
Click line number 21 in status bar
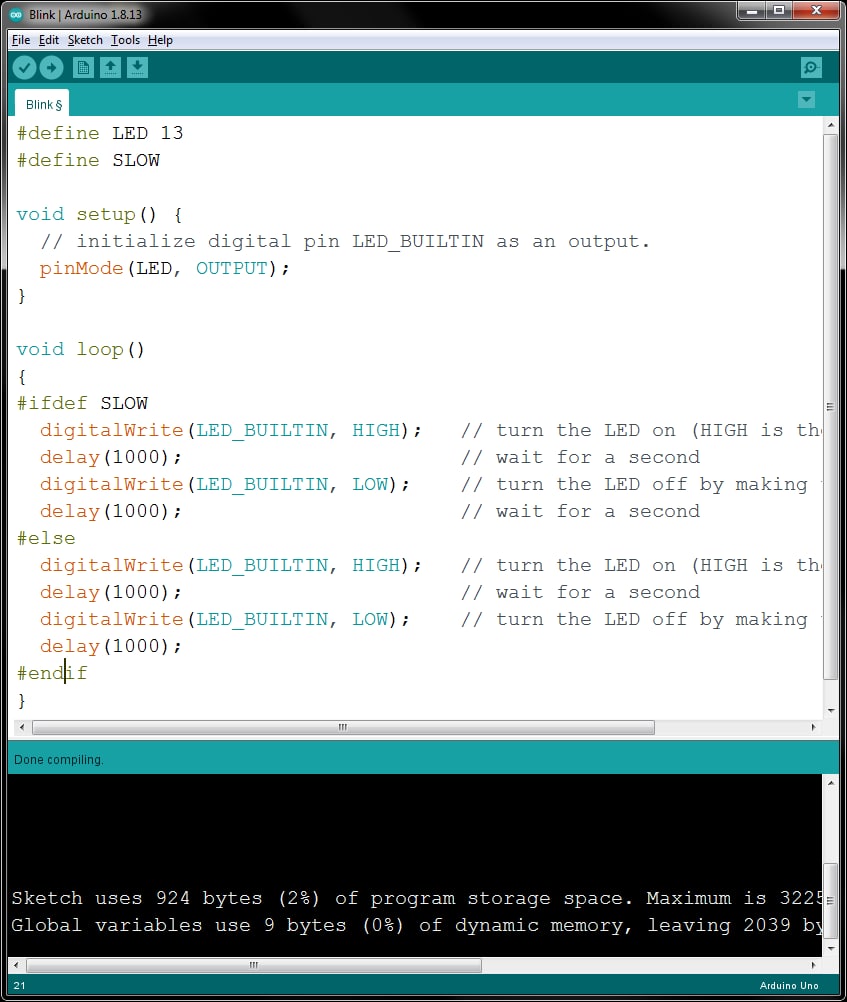(x=20, y=985)
